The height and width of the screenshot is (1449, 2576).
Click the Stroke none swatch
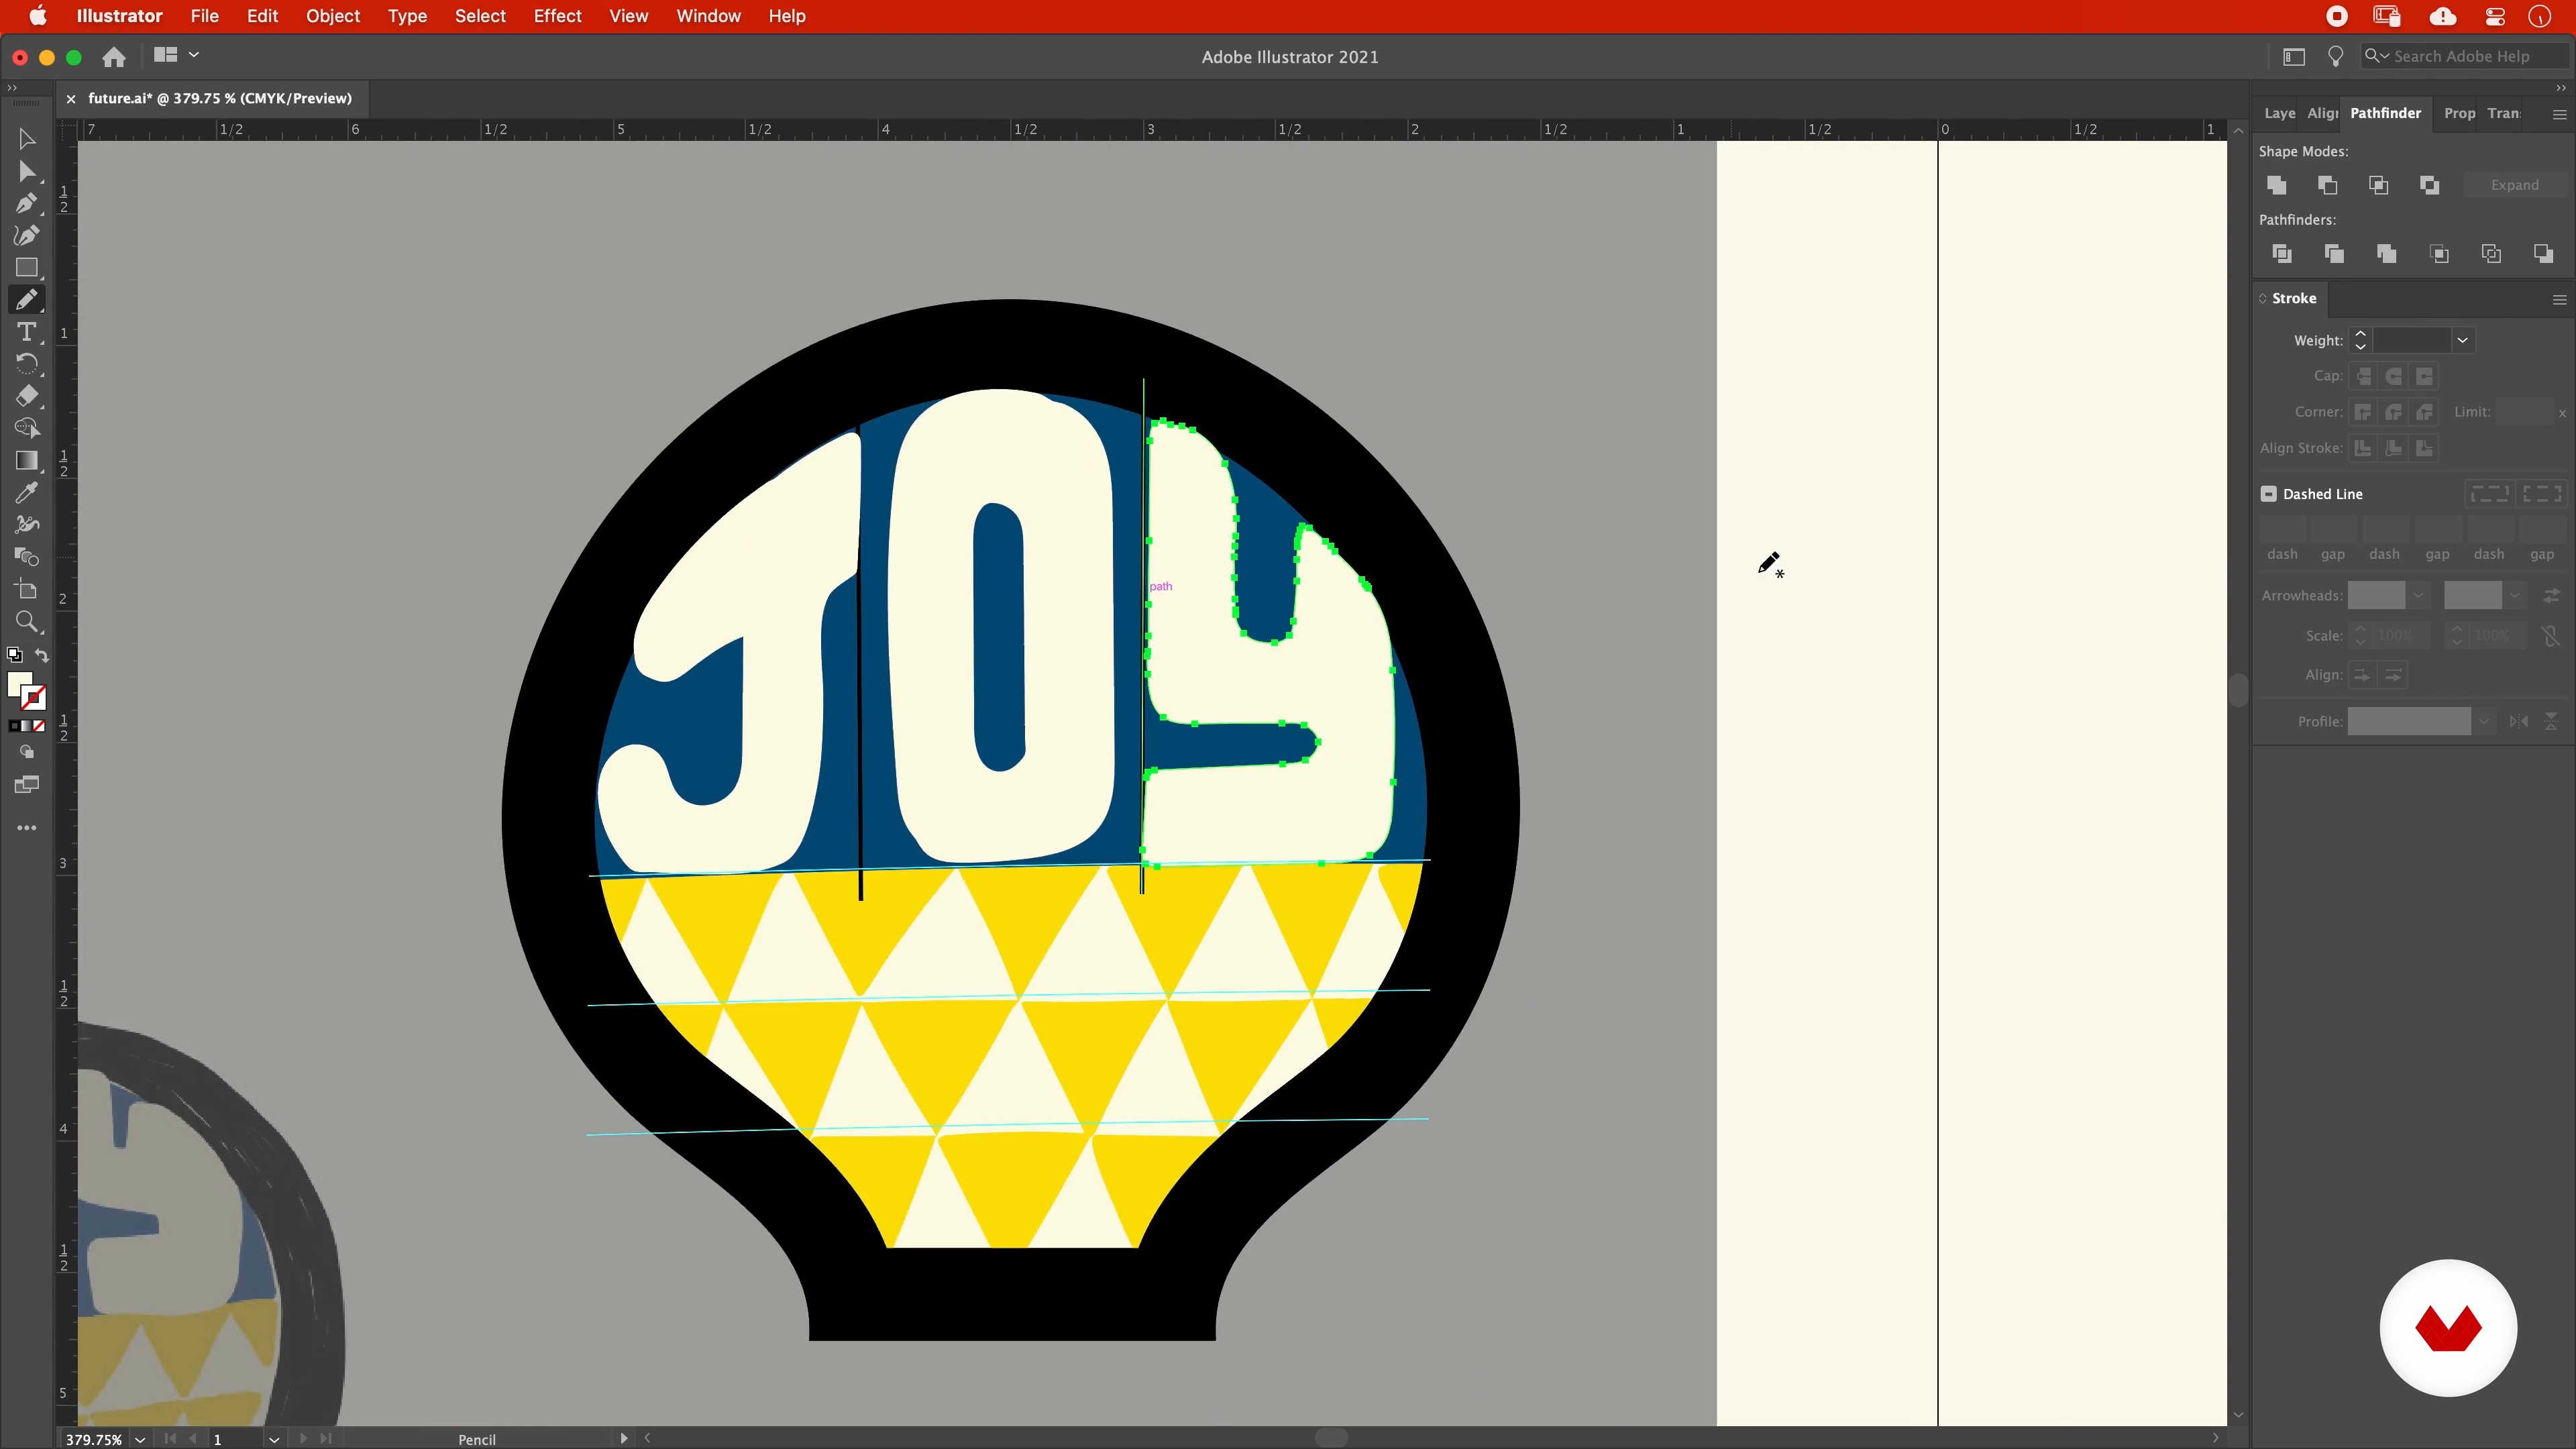(35, 697)
